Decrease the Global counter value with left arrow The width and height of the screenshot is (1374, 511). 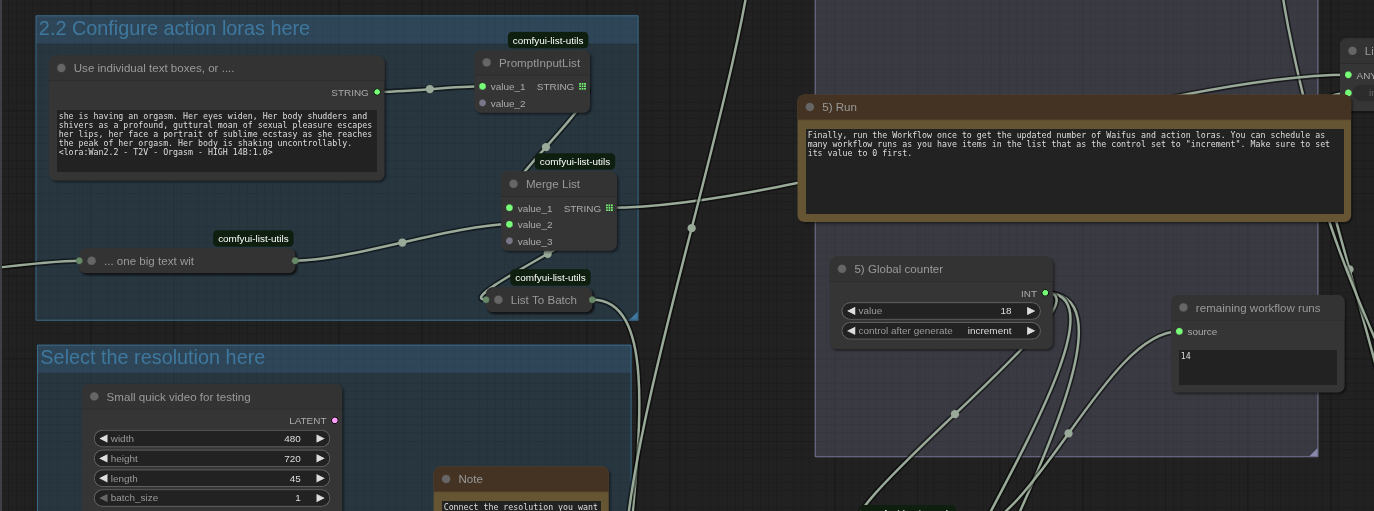click(851, 311)
